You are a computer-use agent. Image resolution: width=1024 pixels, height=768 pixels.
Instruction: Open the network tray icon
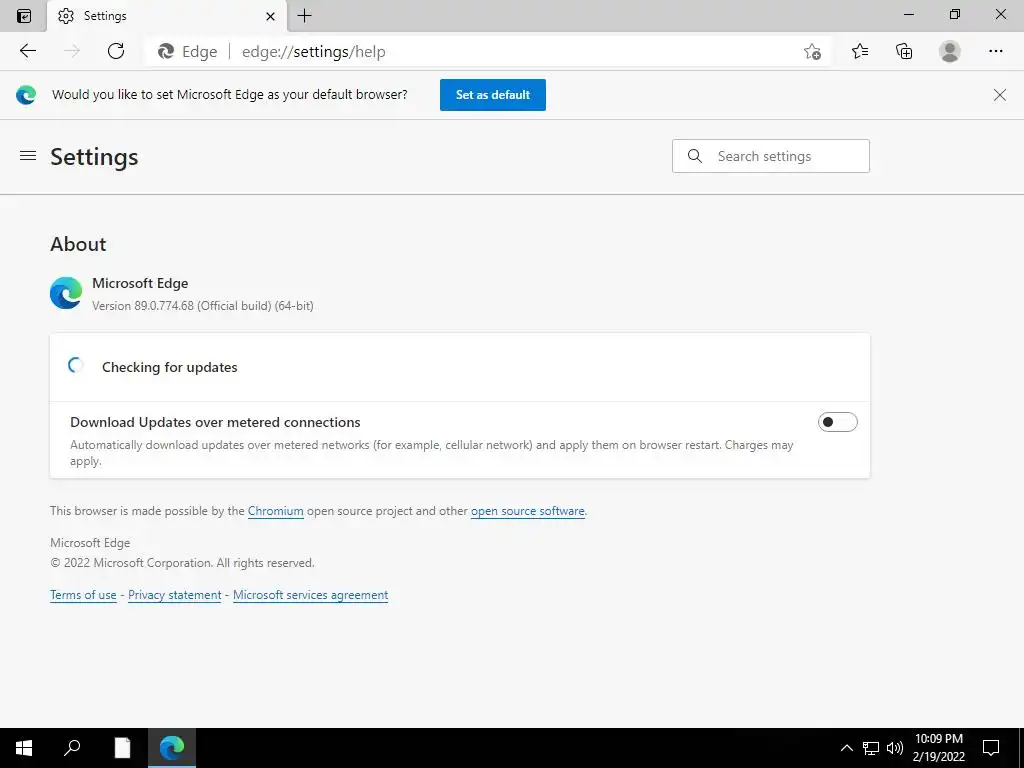[x=871, y=748]
